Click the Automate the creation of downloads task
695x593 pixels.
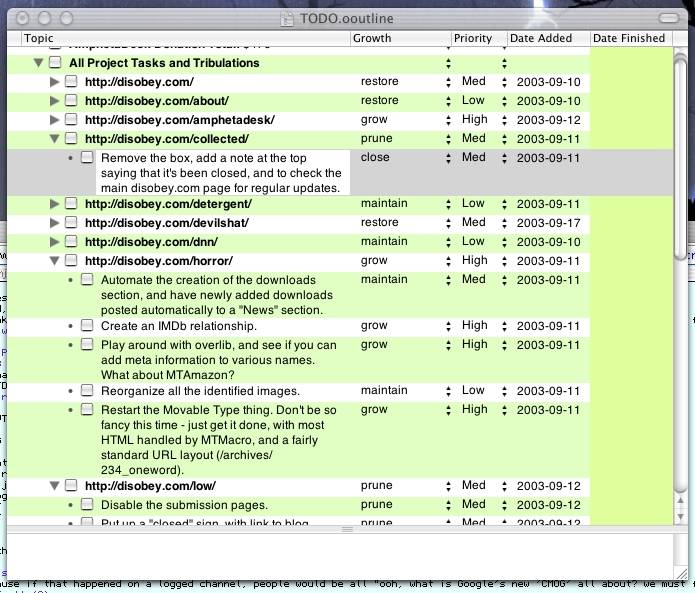coord(217,295)
